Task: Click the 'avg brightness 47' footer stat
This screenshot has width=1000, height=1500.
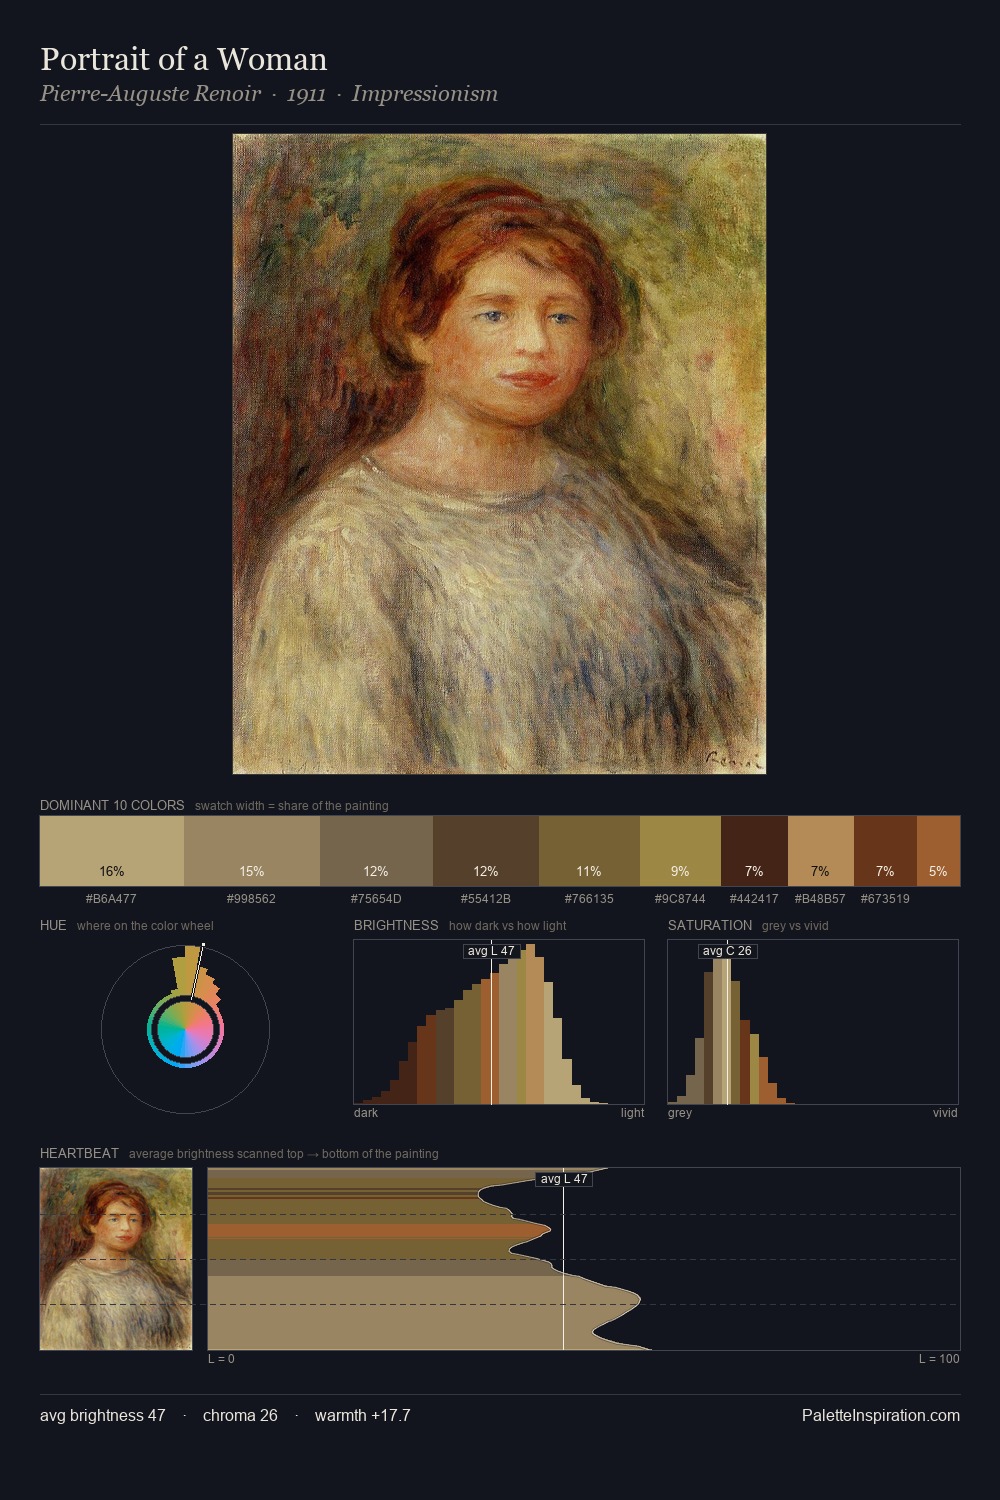Action: coord(103,1415)
